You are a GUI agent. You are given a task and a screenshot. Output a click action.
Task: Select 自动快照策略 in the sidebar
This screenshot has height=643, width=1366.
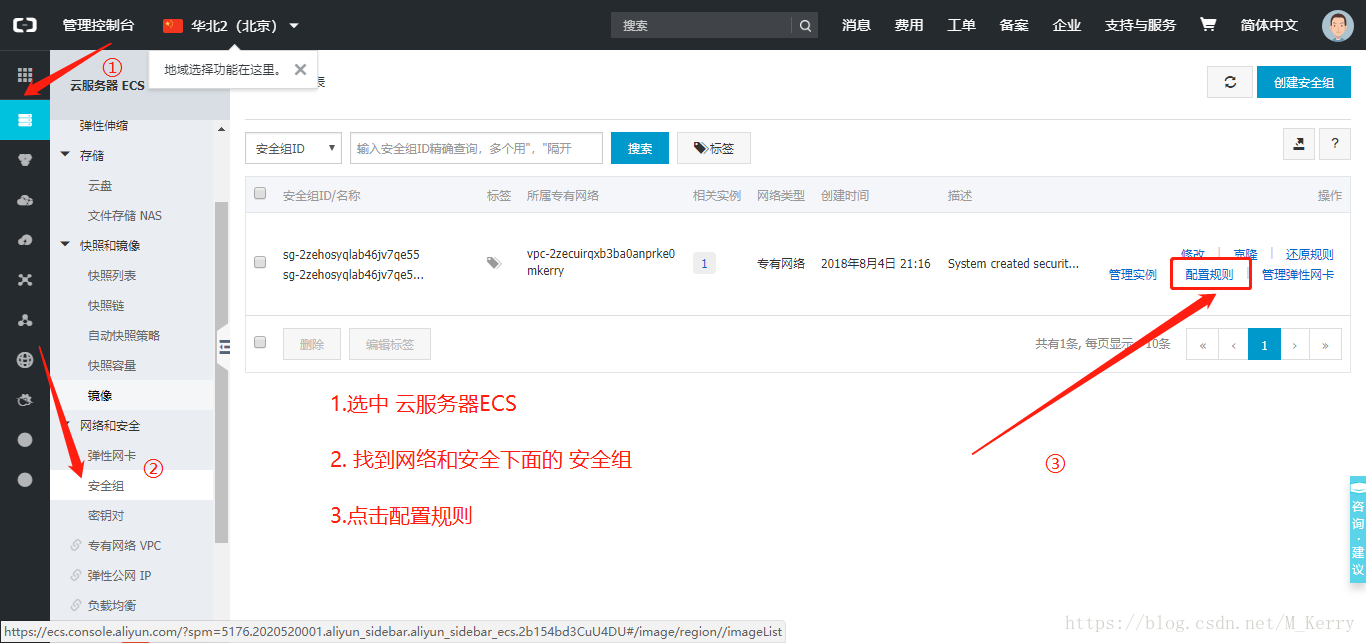point(124,335)
